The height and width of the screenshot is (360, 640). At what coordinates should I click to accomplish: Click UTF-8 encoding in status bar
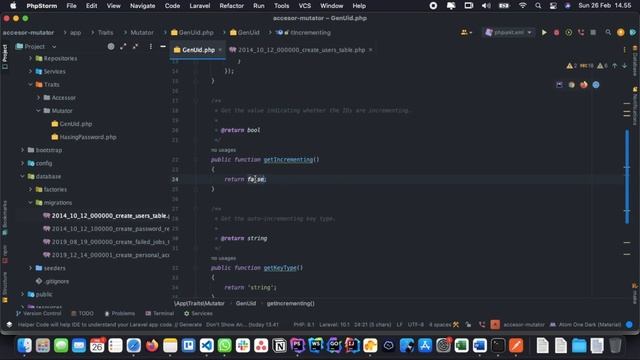(x=416, y=324)
